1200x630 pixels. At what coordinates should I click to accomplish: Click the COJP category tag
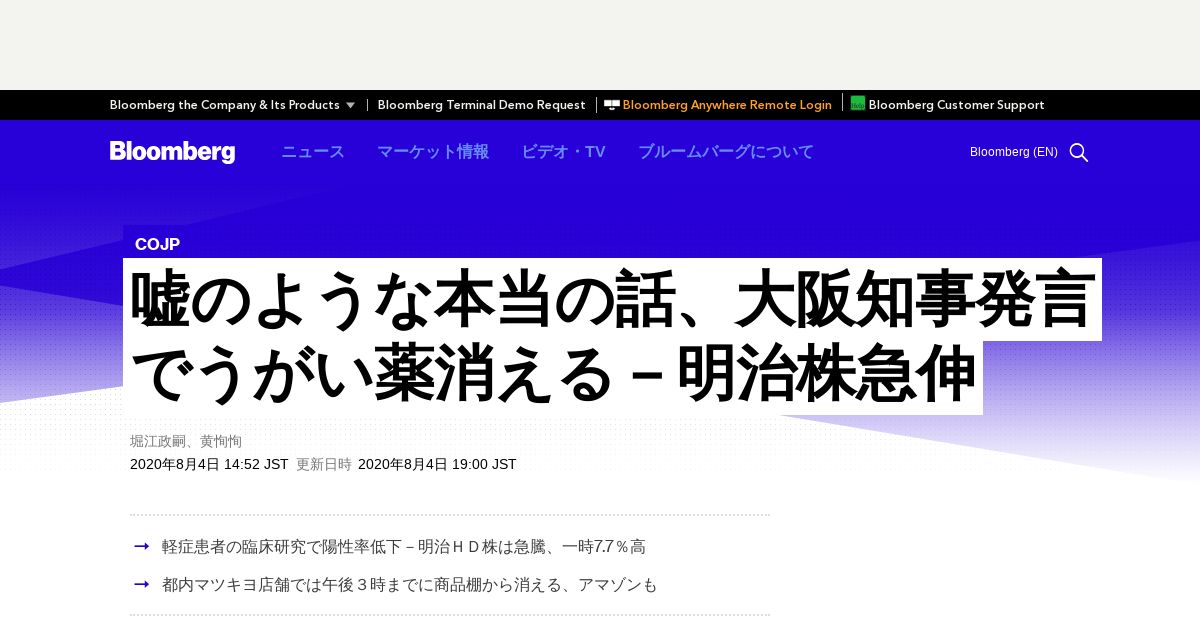157,244
